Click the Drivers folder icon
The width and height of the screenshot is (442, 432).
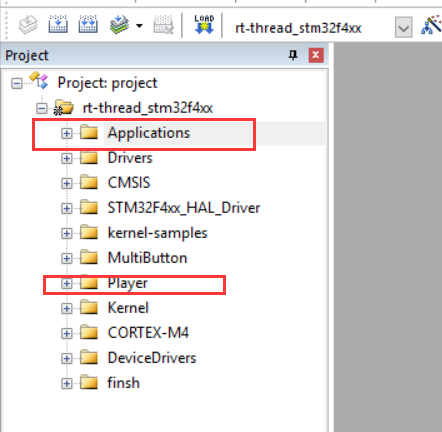(89, 157)
